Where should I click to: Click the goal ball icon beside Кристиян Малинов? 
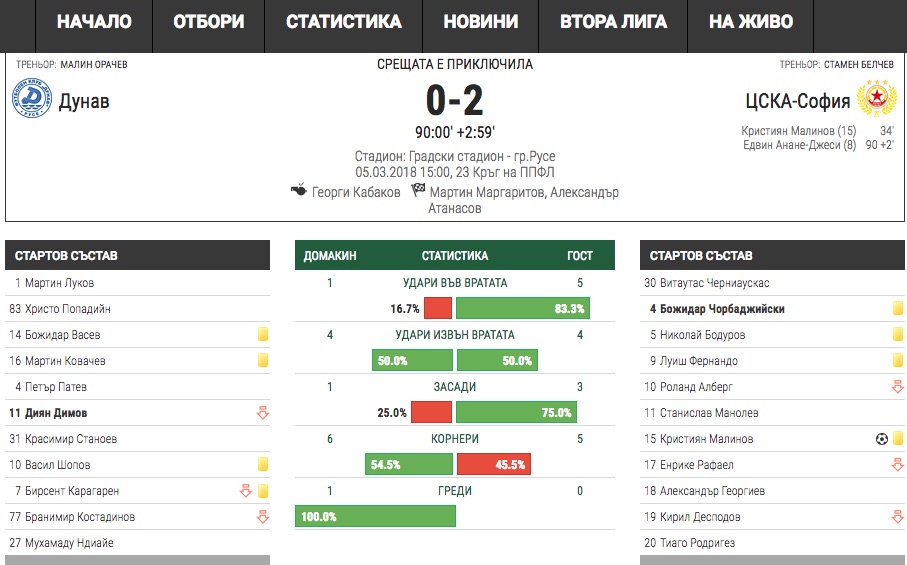point(881,438)
